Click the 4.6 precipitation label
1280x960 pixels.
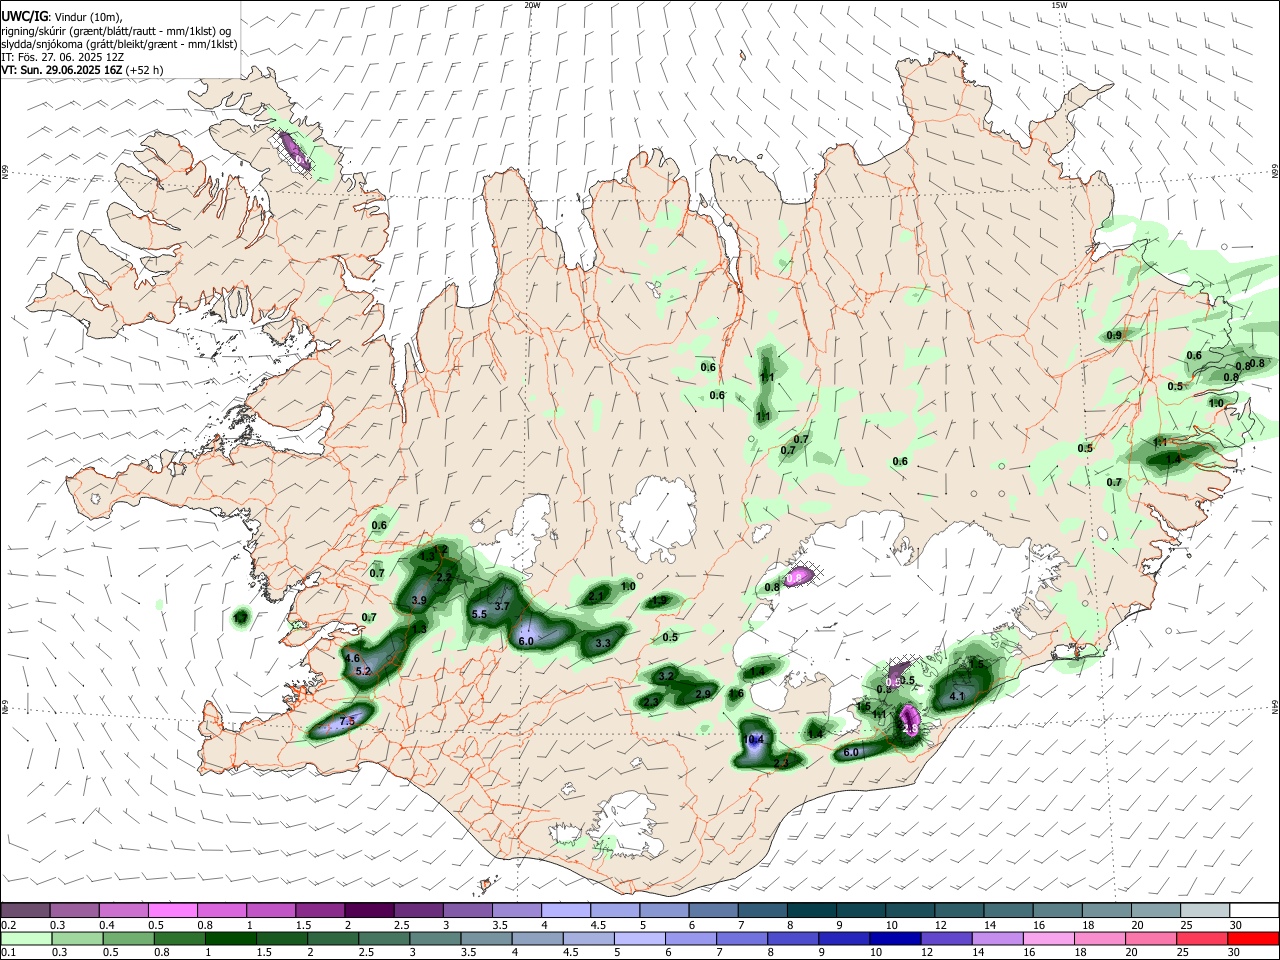(352, 658)
